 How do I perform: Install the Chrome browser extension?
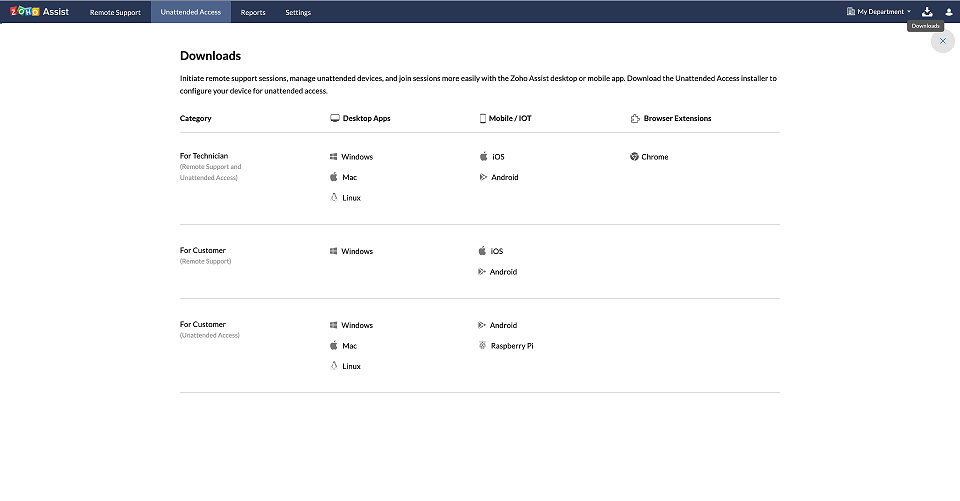coord(654,157)
